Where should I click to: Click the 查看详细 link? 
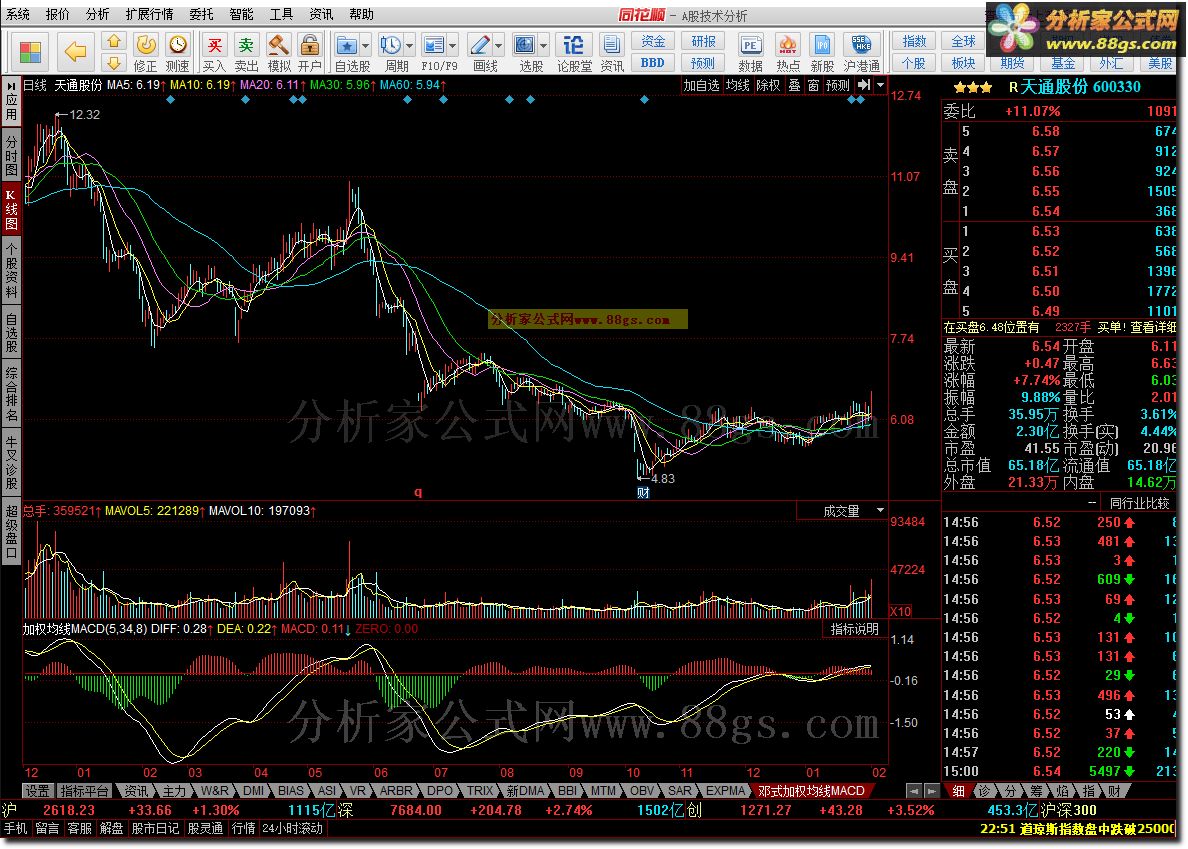tap(1153, 327)
